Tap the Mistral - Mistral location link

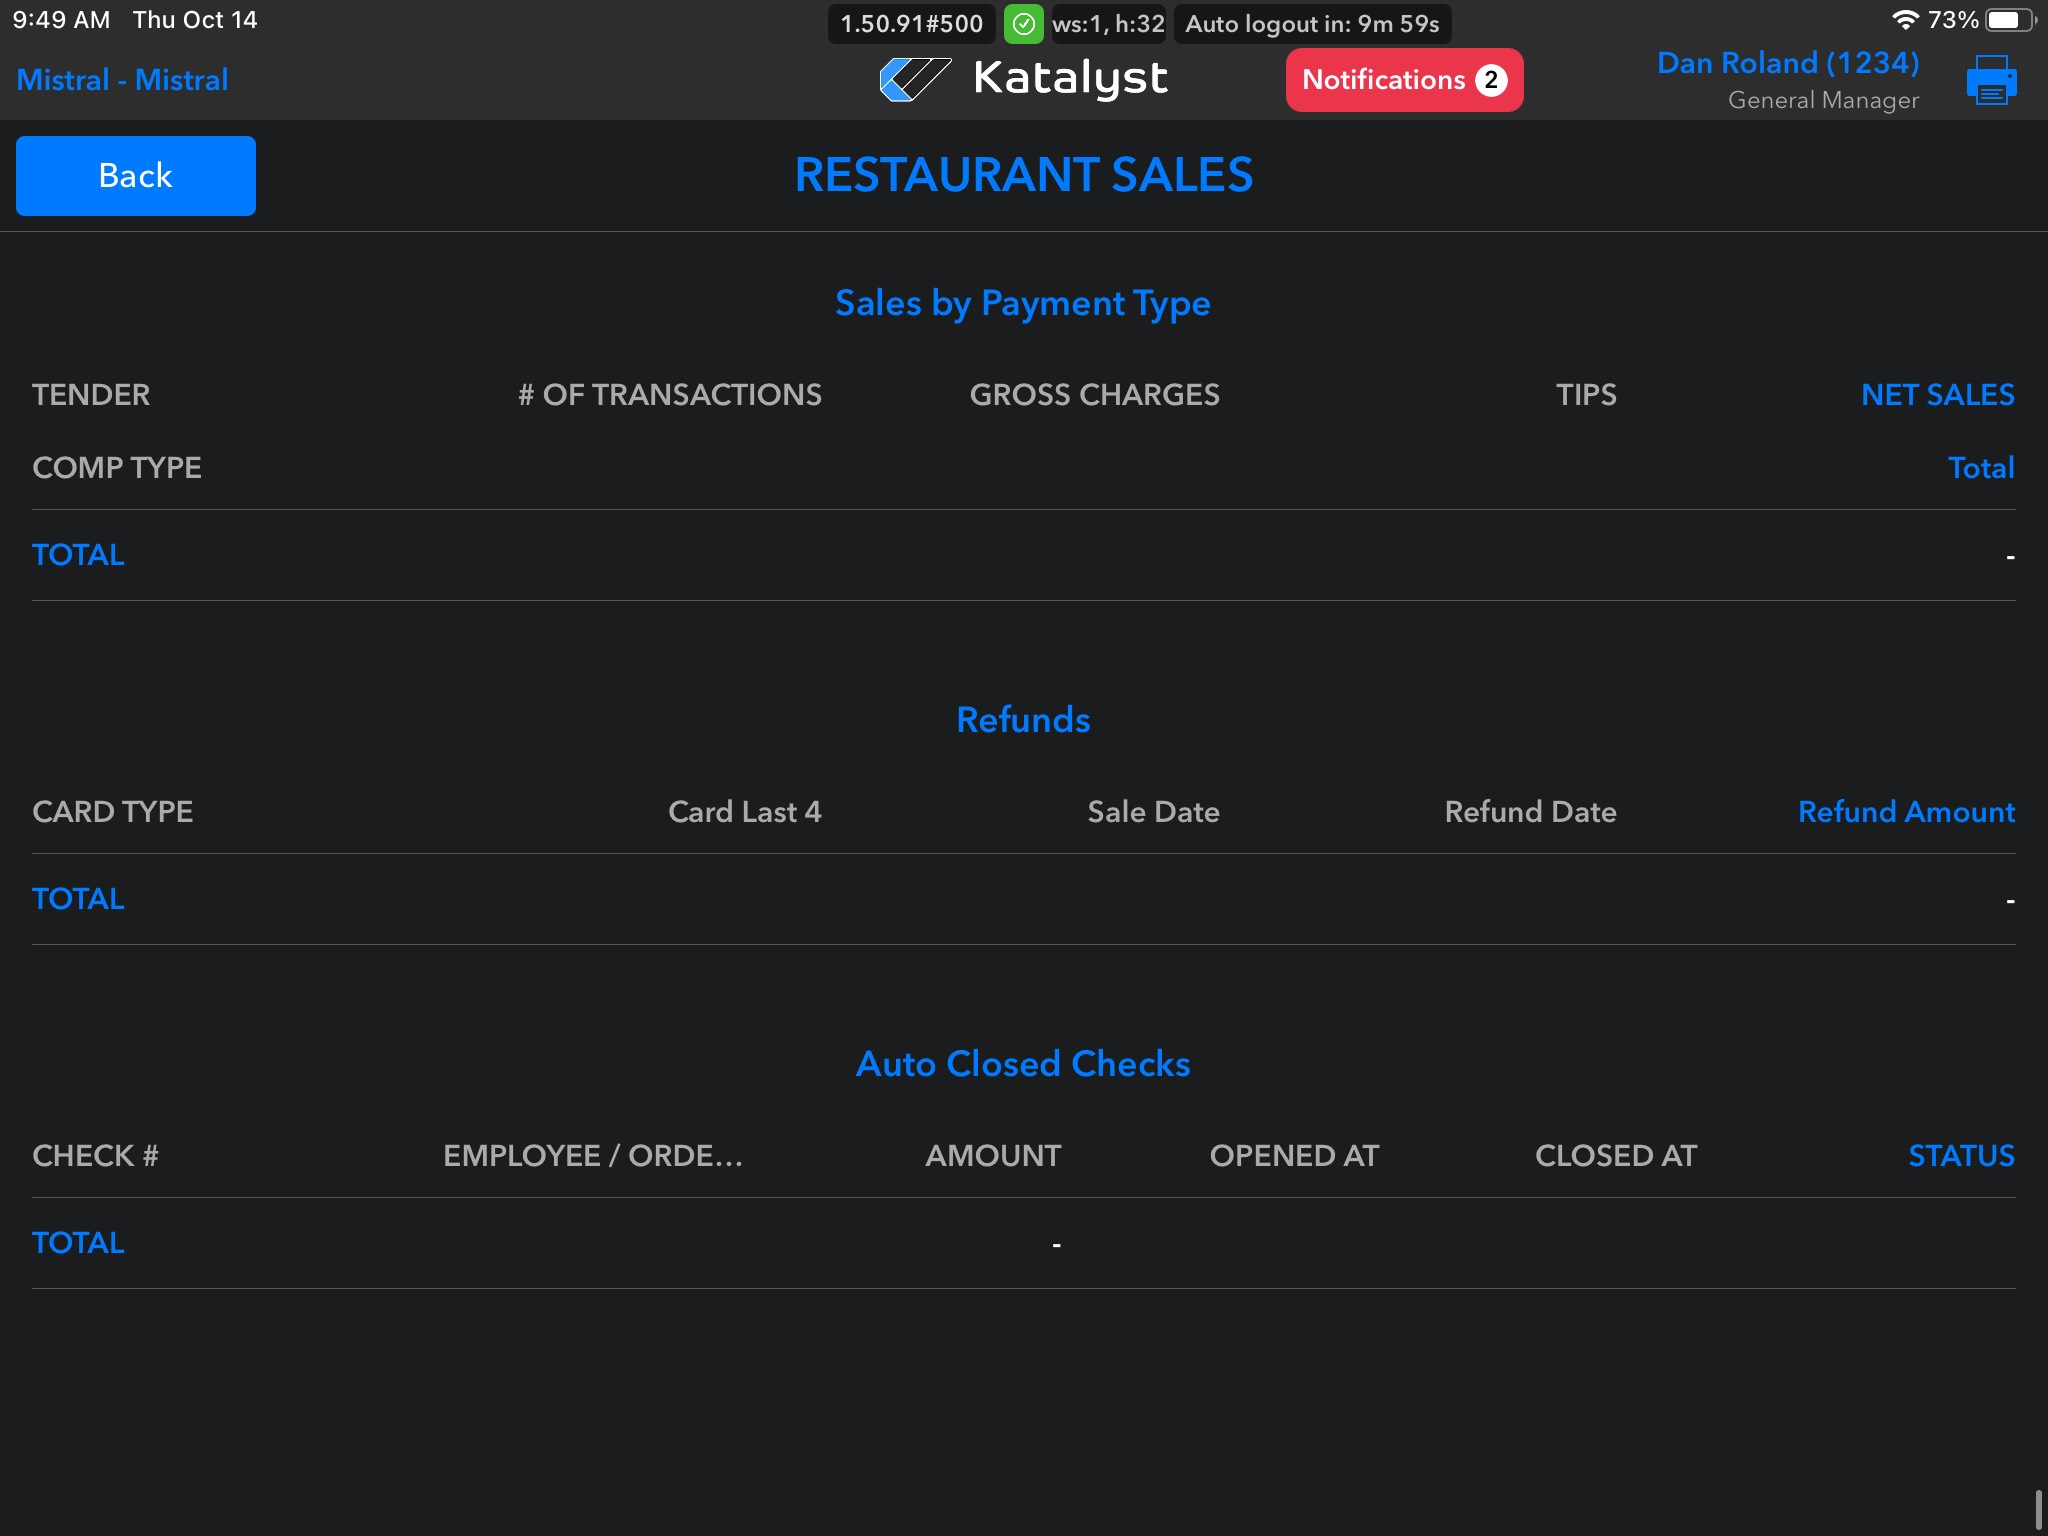[122, 80]
